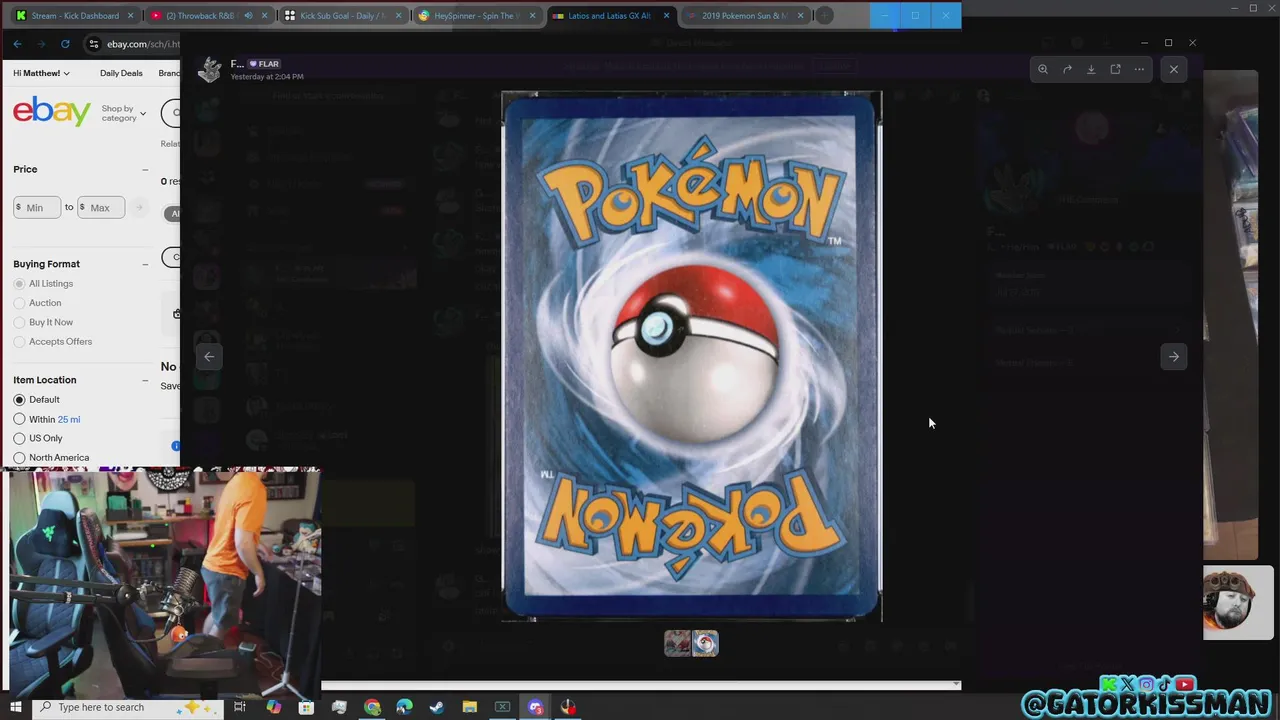Select the US Only radio button
The image size is (1280, 720).
19,438
